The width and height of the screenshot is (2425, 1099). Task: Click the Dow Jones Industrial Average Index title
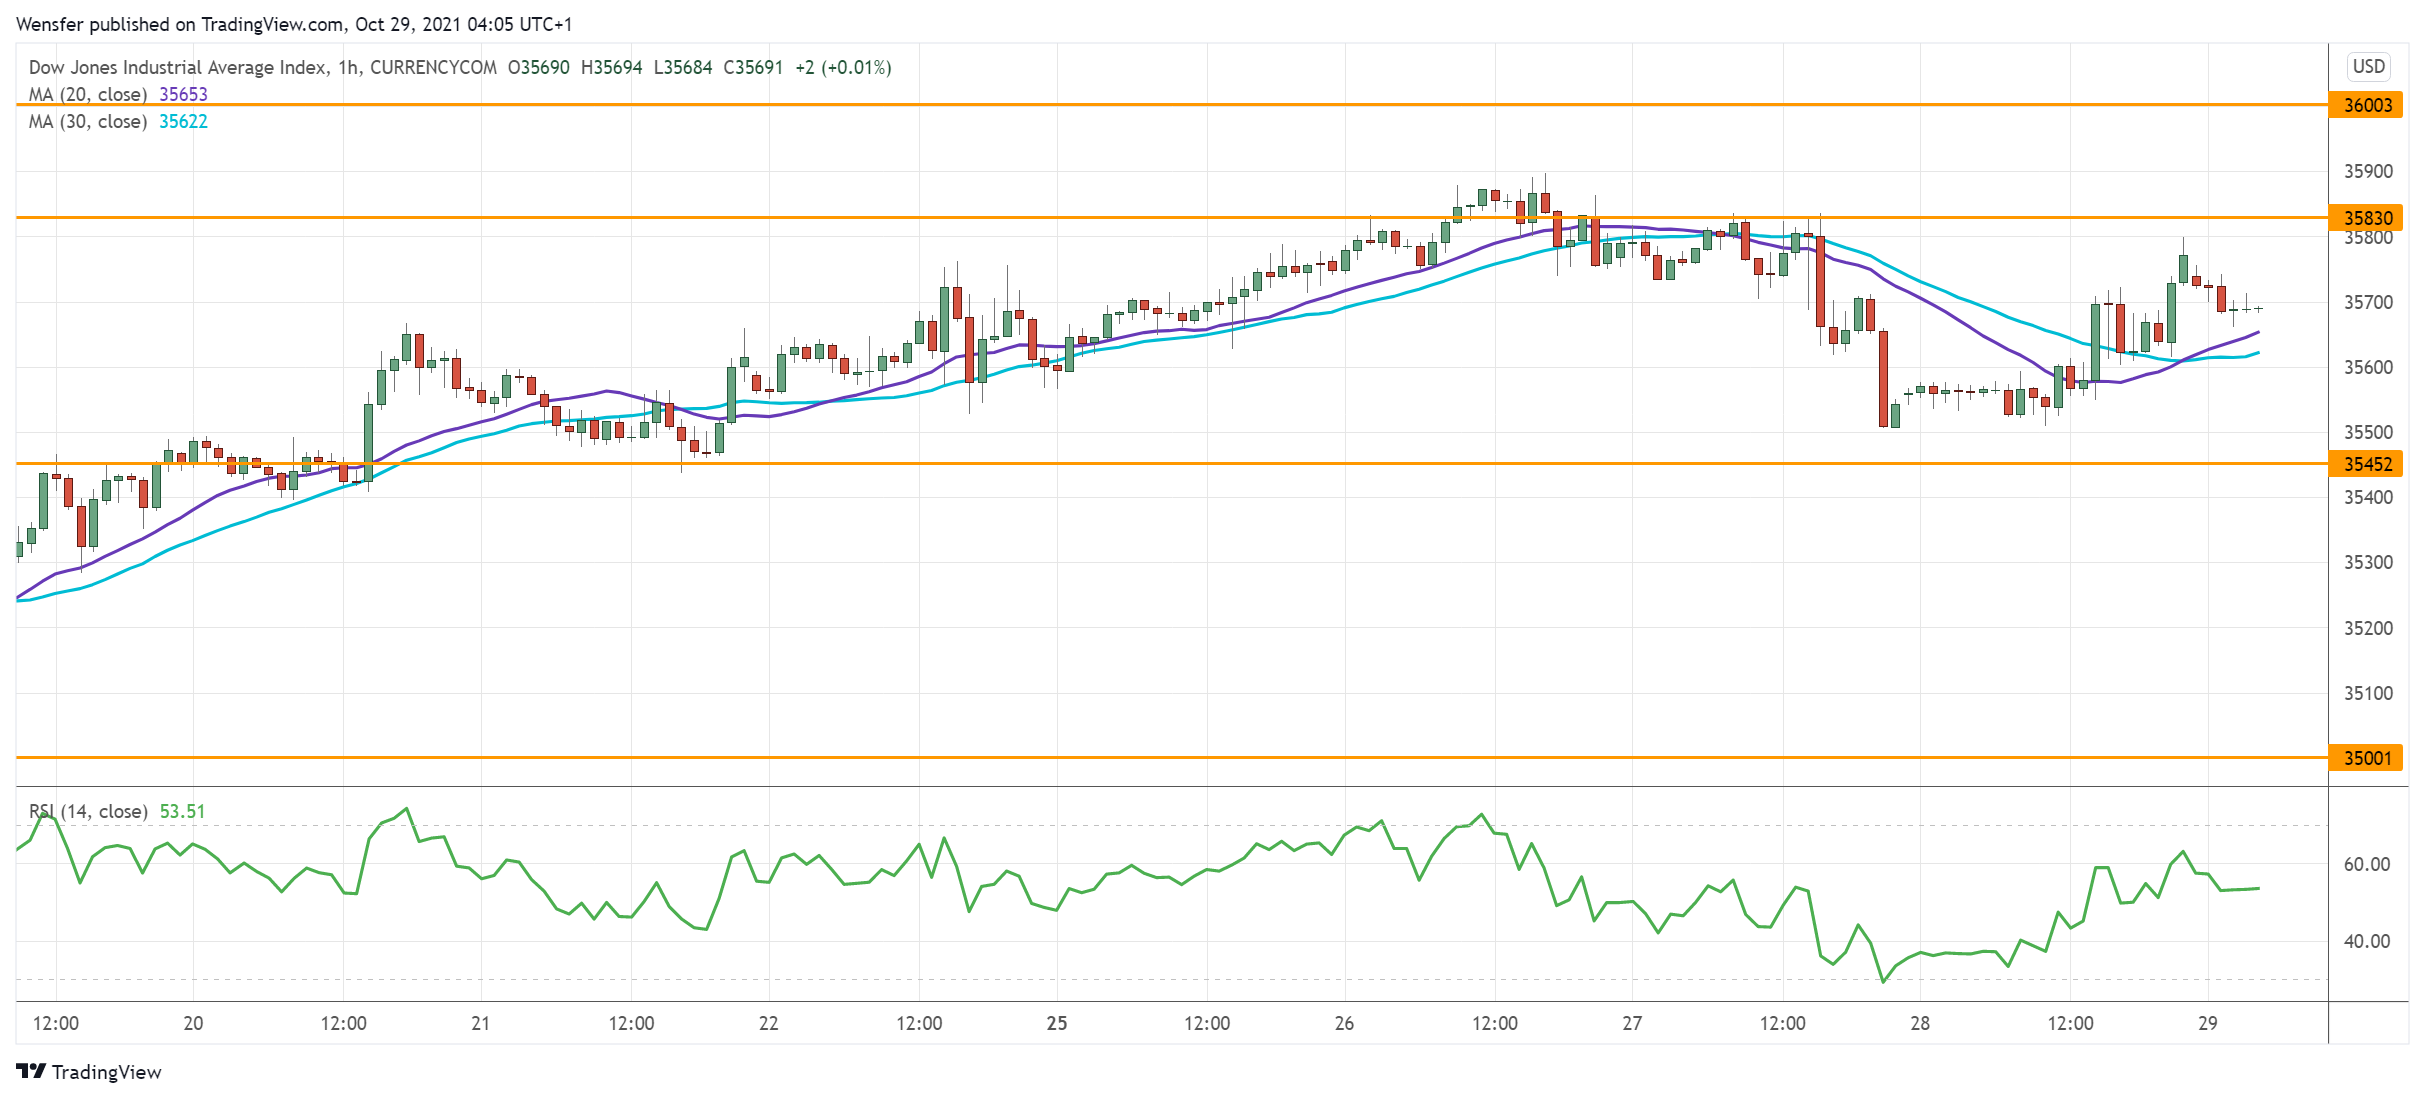[x=177, y=67]
